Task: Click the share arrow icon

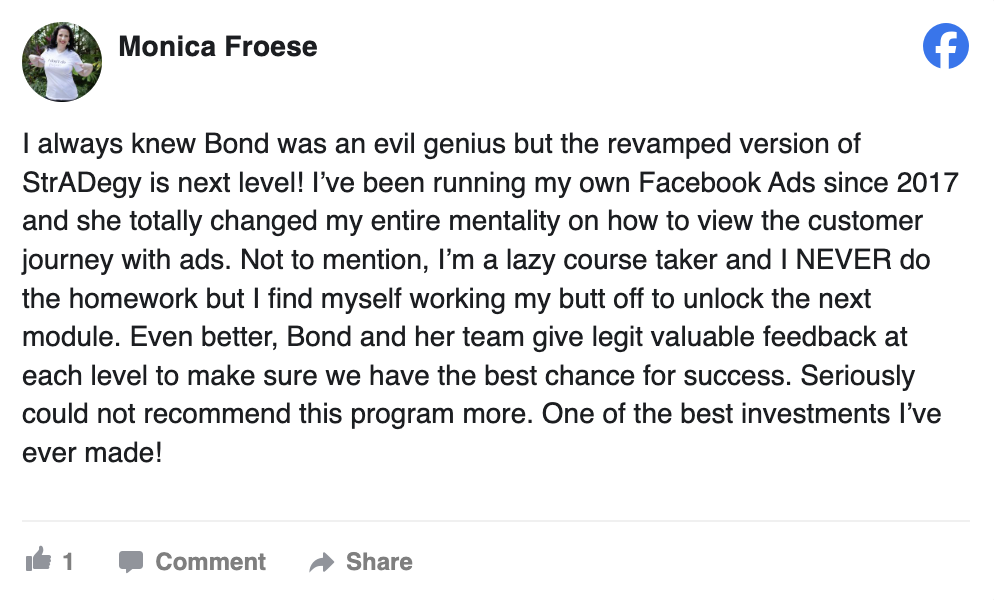Action: click(321, 562)
